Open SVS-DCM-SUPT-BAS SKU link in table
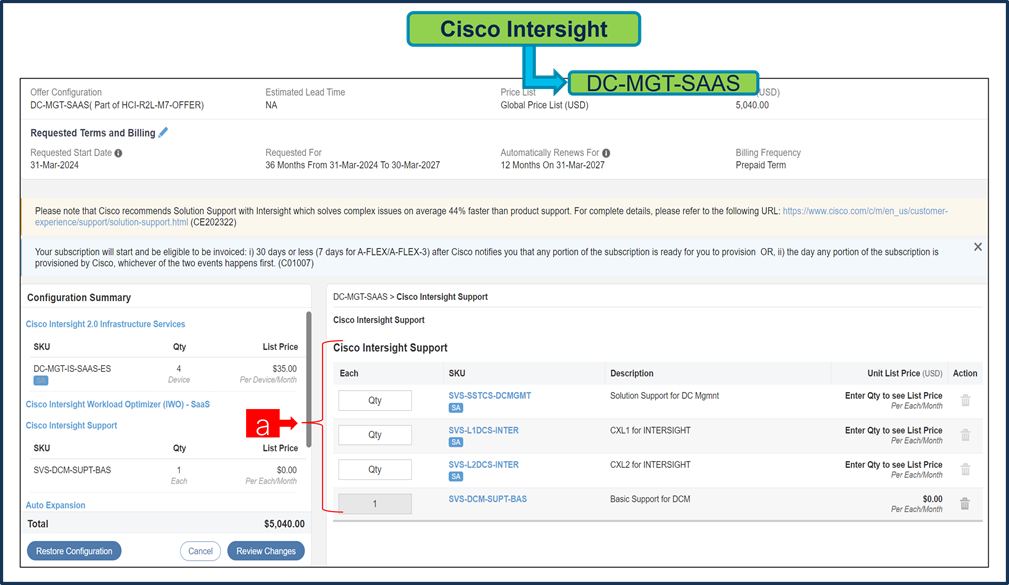The width and height of the screenshot is (1009, 585). pyautogui.click(x=488, y=499)
